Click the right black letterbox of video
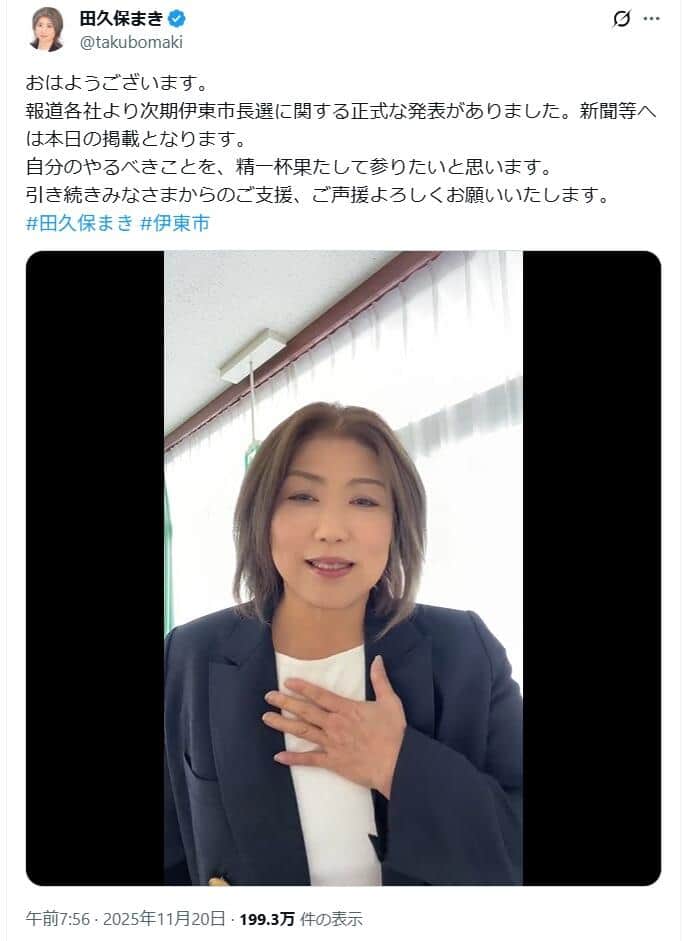The width and height of the screenshot is (684, 941). 592,568
